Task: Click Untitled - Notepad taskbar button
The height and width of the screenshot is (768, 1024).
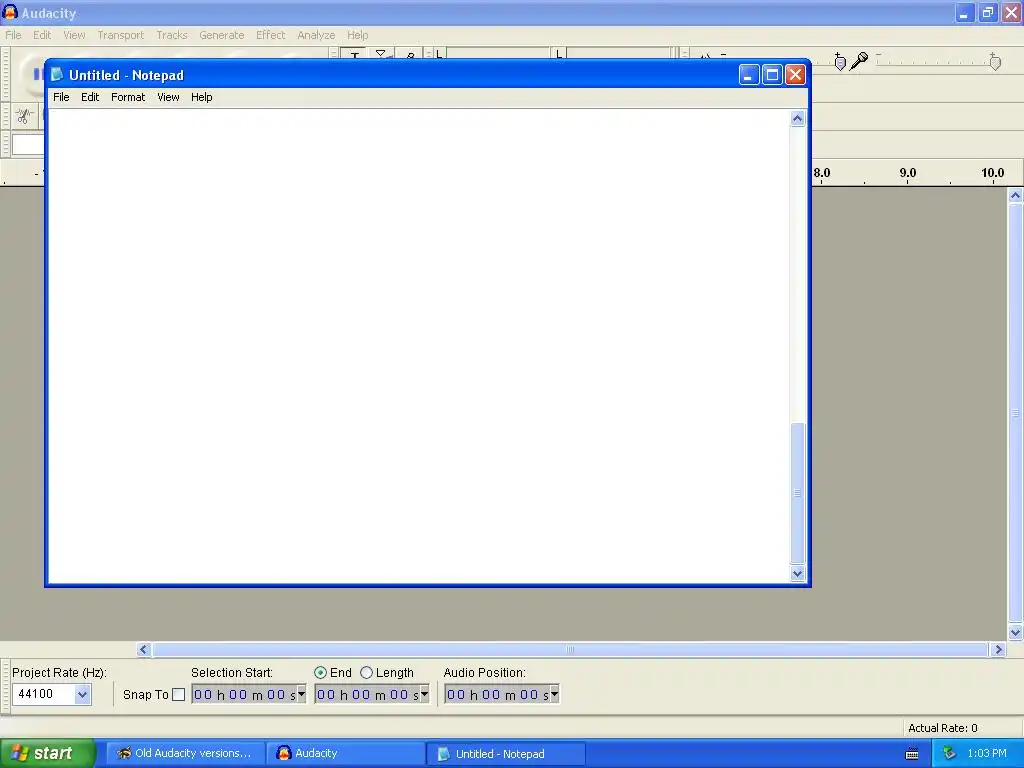Action: 505,754
